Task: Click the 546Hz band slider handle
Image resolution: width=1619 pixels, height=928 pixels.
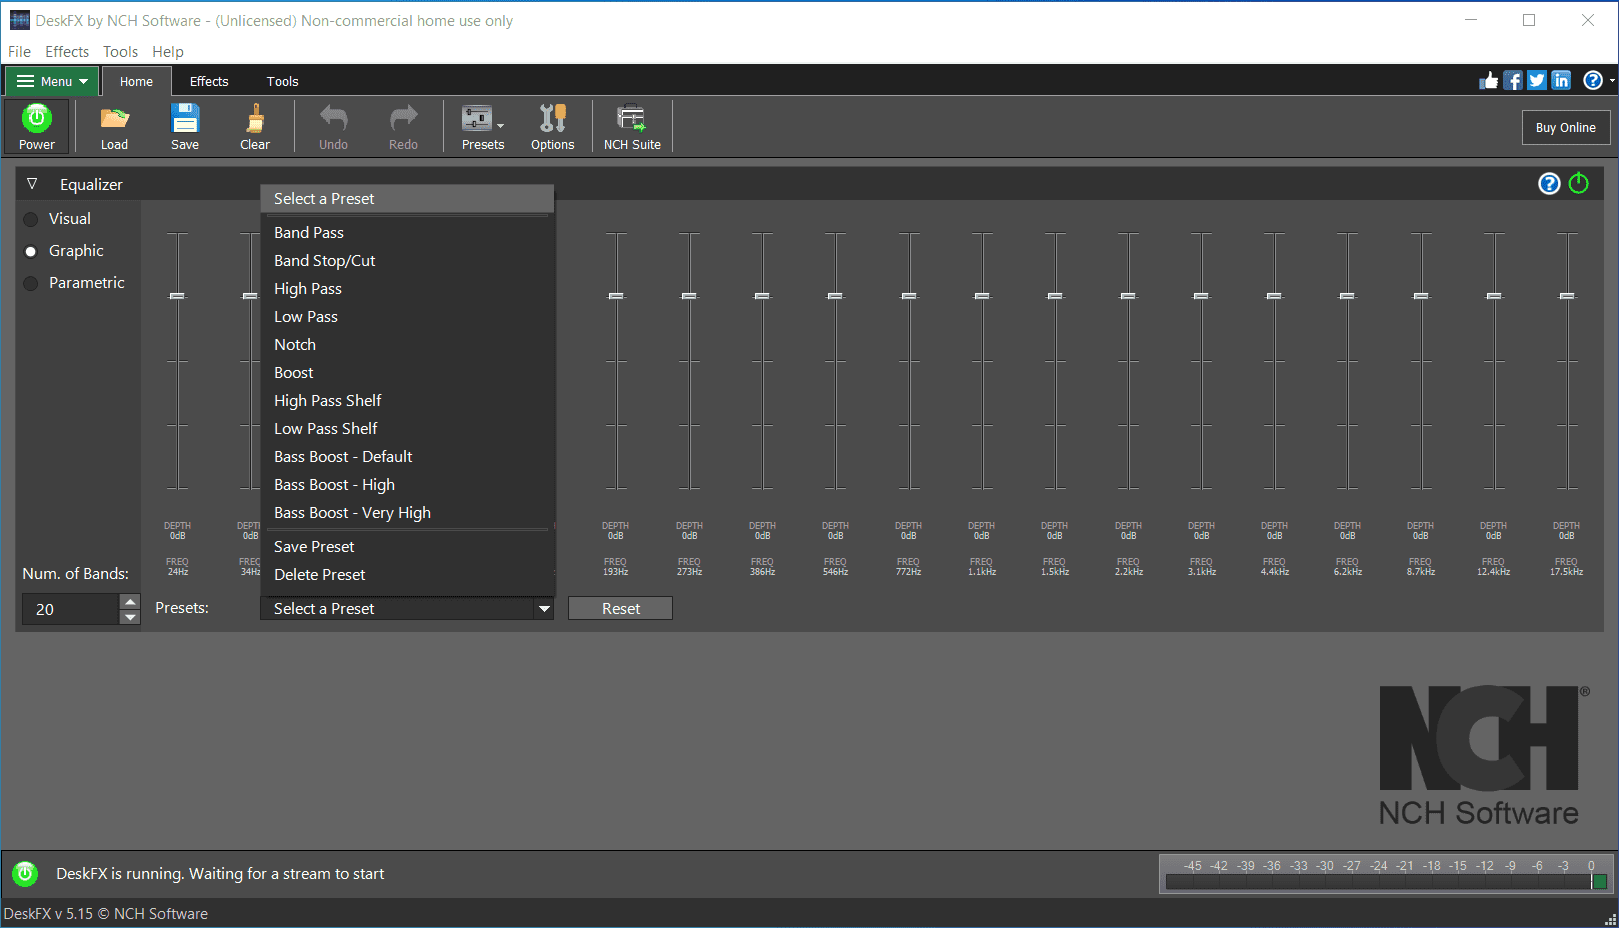Action: click(835, 296)
